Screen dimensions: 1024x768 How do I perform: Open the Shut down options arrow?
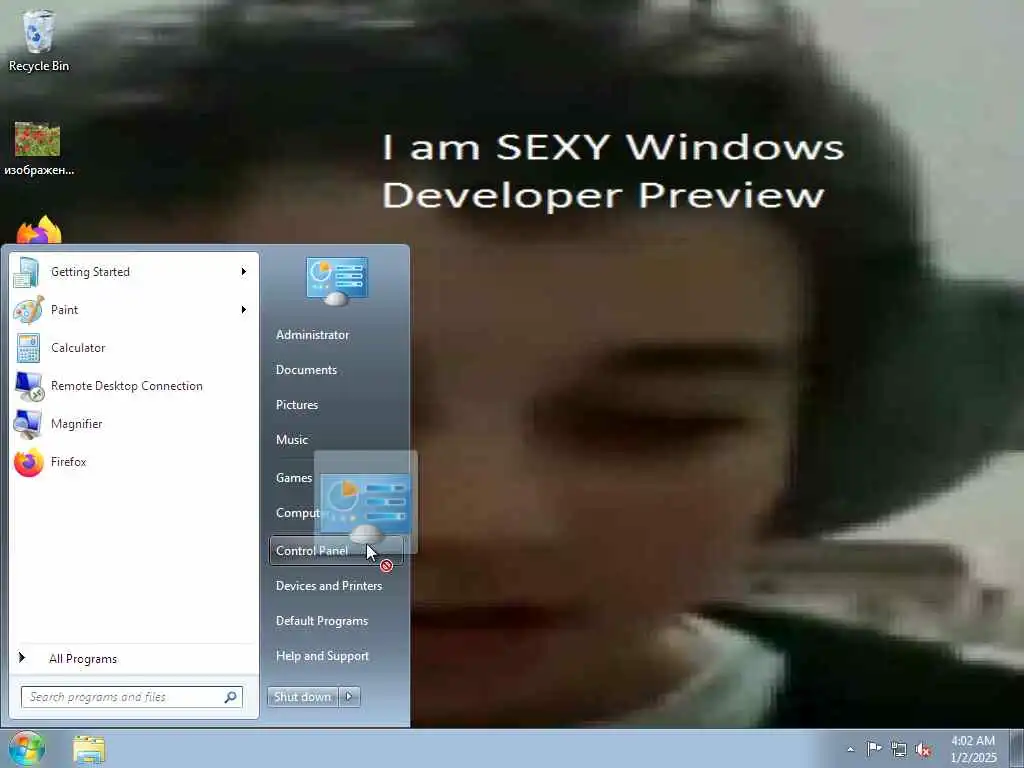tap(349, 697)
